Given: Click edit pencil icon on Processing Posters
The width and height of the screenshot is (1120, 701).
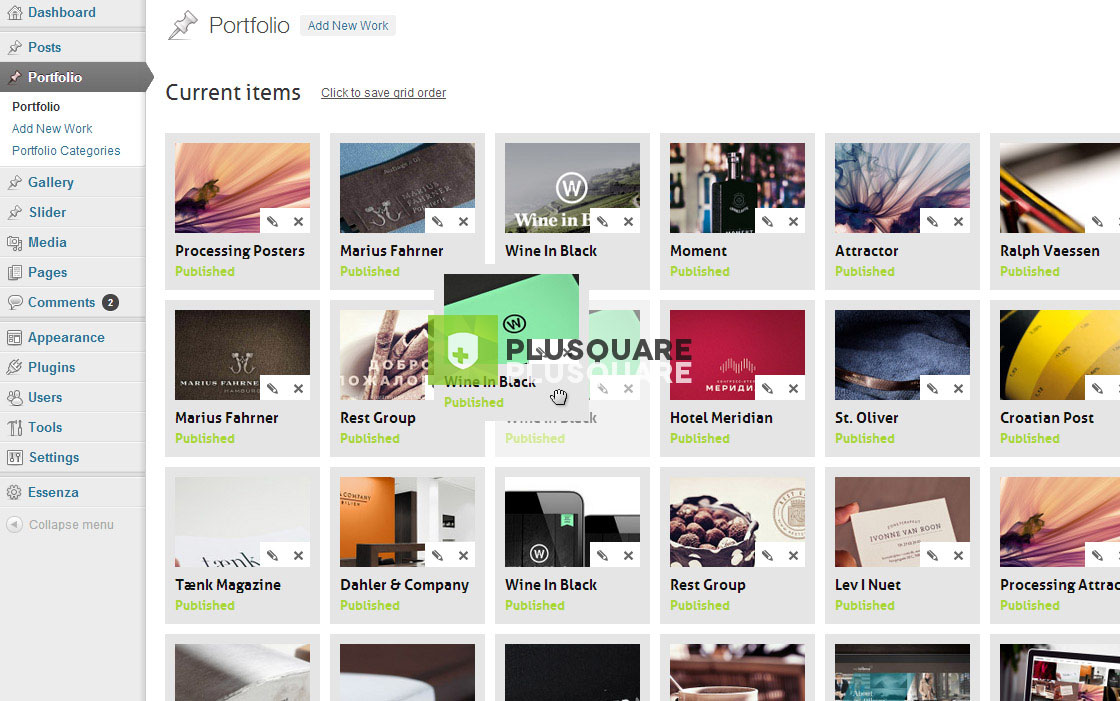Looking at the screenshot, I should click(x=272, y=221).
